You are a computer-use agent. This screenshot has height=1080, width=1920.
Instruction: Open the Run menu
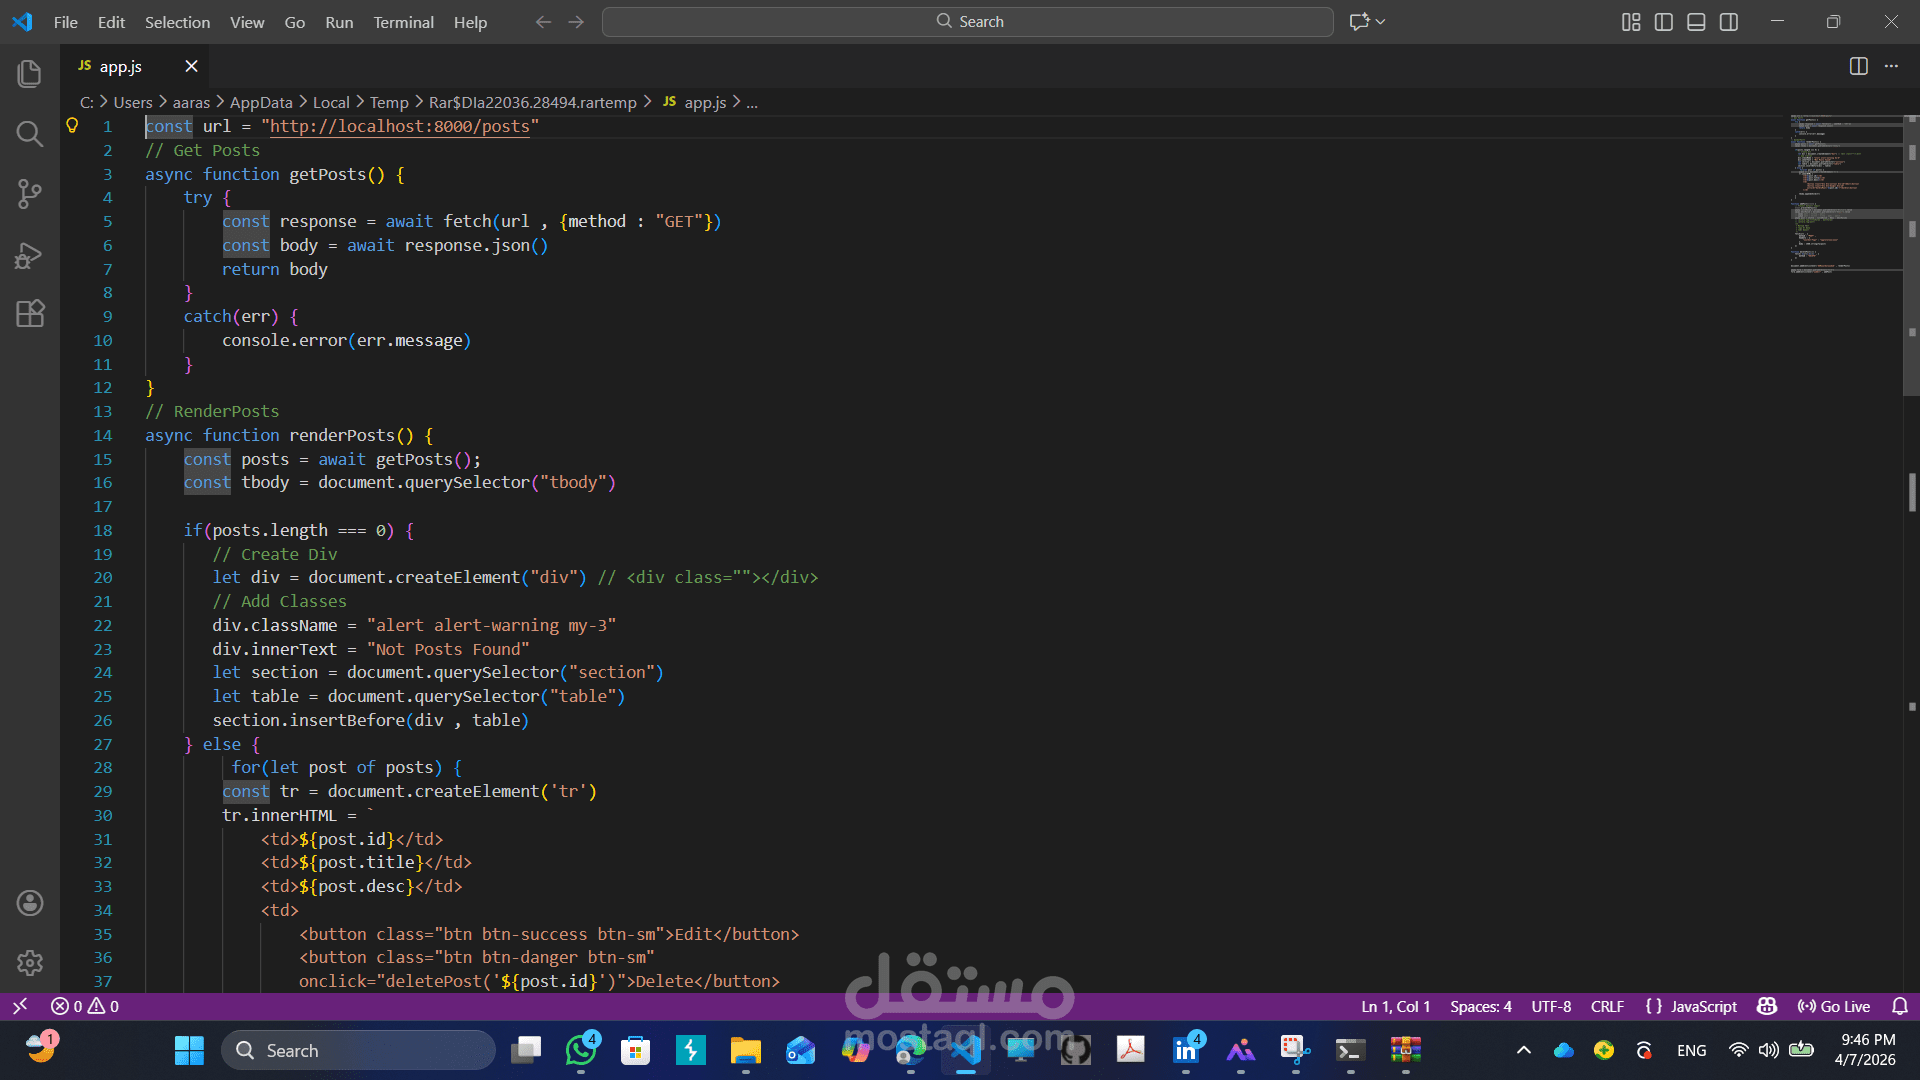pyautogui.click(x=339, y=22)
